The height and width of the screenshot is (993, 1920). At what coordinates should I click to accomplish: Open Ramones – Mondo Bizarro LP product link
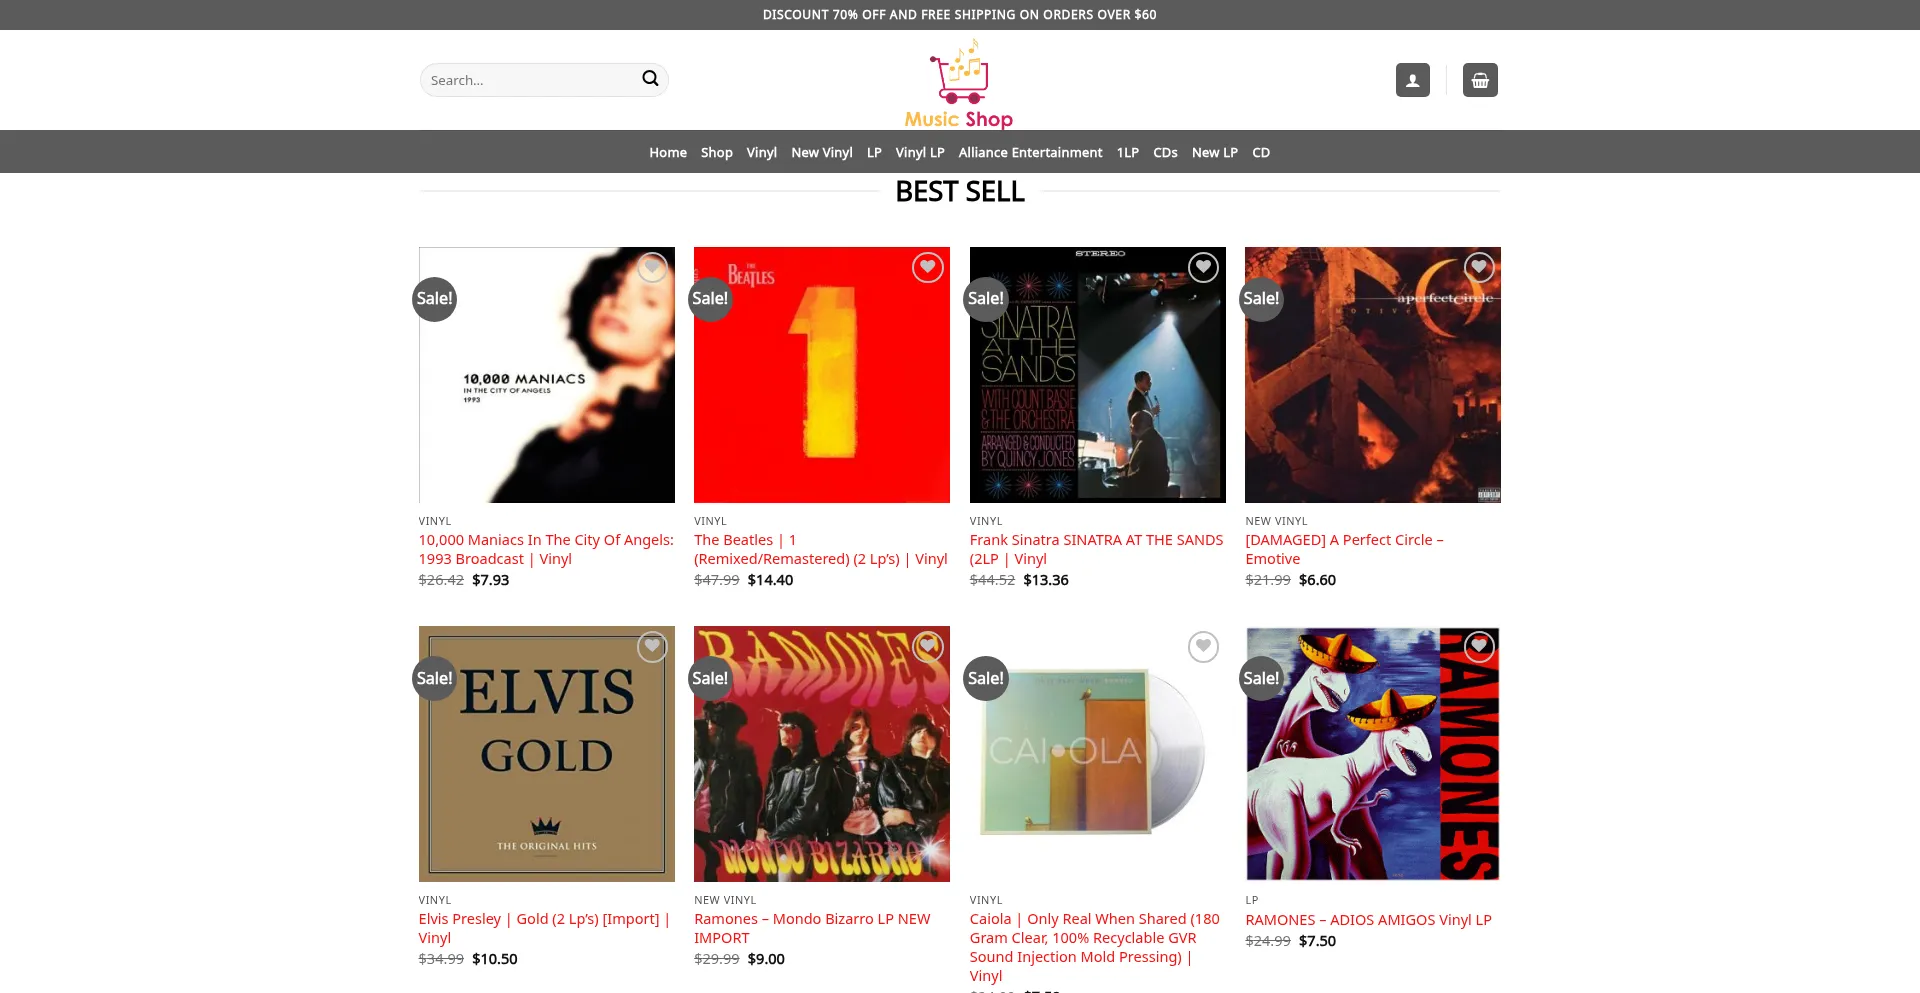click(x=812, y=928)
